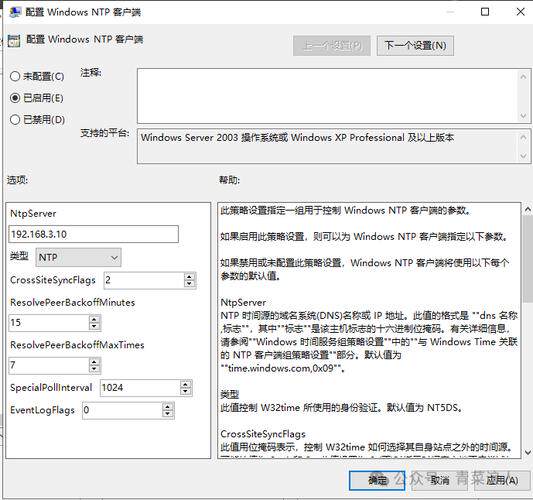Decrease SpecialPollInterval with the down arrow
The height and width of the screenshot is (500, 533).
point(186,392)
